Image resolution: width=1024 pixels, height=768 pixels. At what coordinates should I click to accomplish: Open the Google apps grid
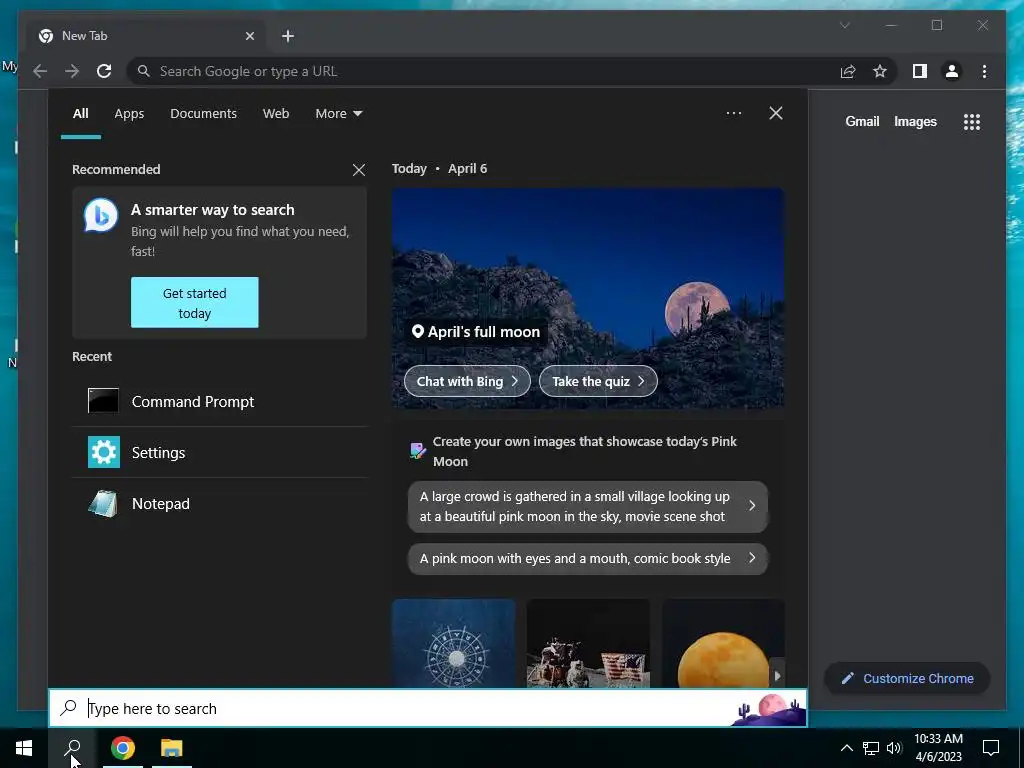click(x=972, y=121)
